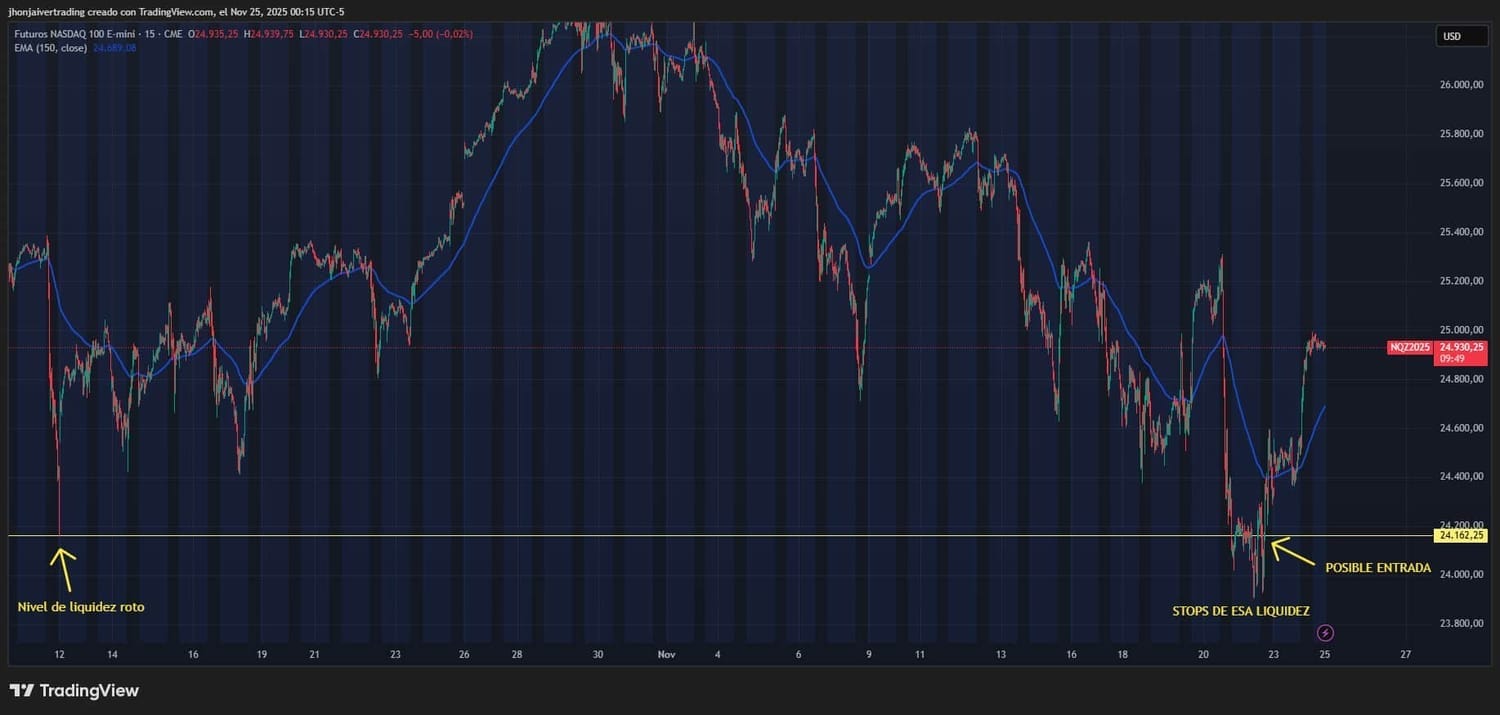The width and height of the screenshot is (1500, 715).
Task: Click the date 27 on the time axis
Action: point(1406,655)
